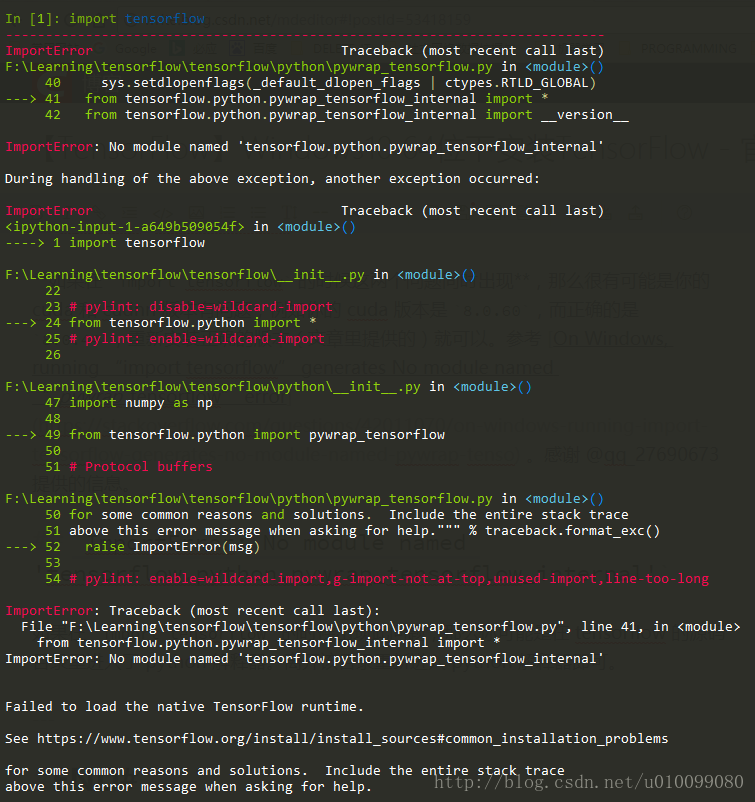Click 'ctypes.RTLD_GLOBAL' in line 40
The height and width of the screenshot is (802, 755).
[x=517, y=83]
